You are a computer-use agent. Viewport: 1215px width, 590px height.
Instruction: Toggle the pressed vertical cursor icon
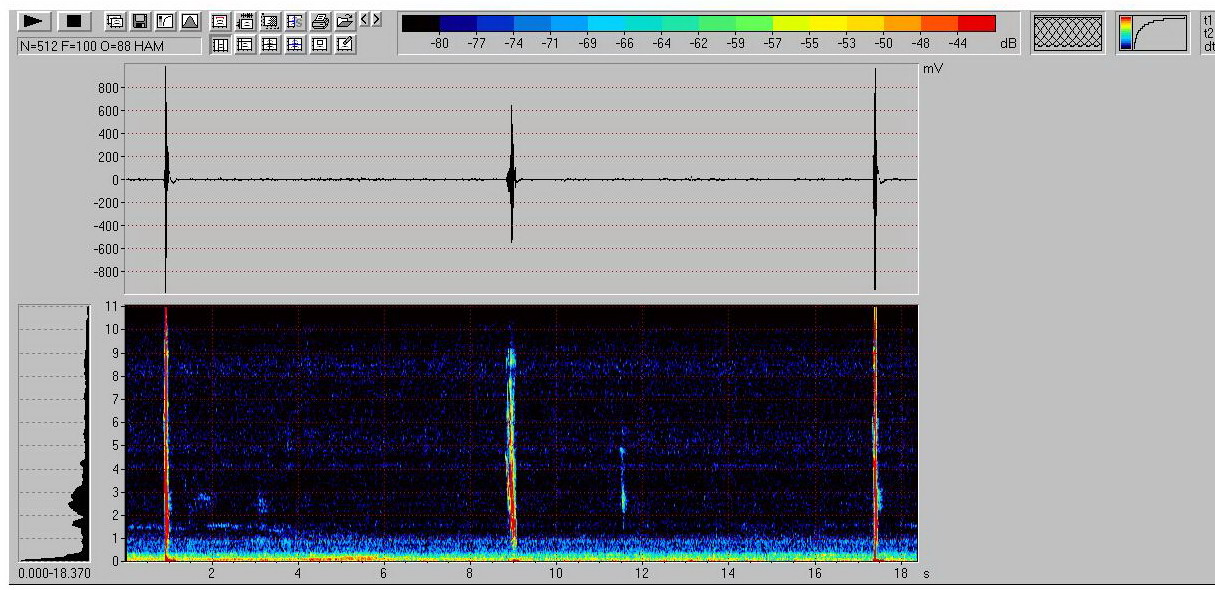(220, 44)
